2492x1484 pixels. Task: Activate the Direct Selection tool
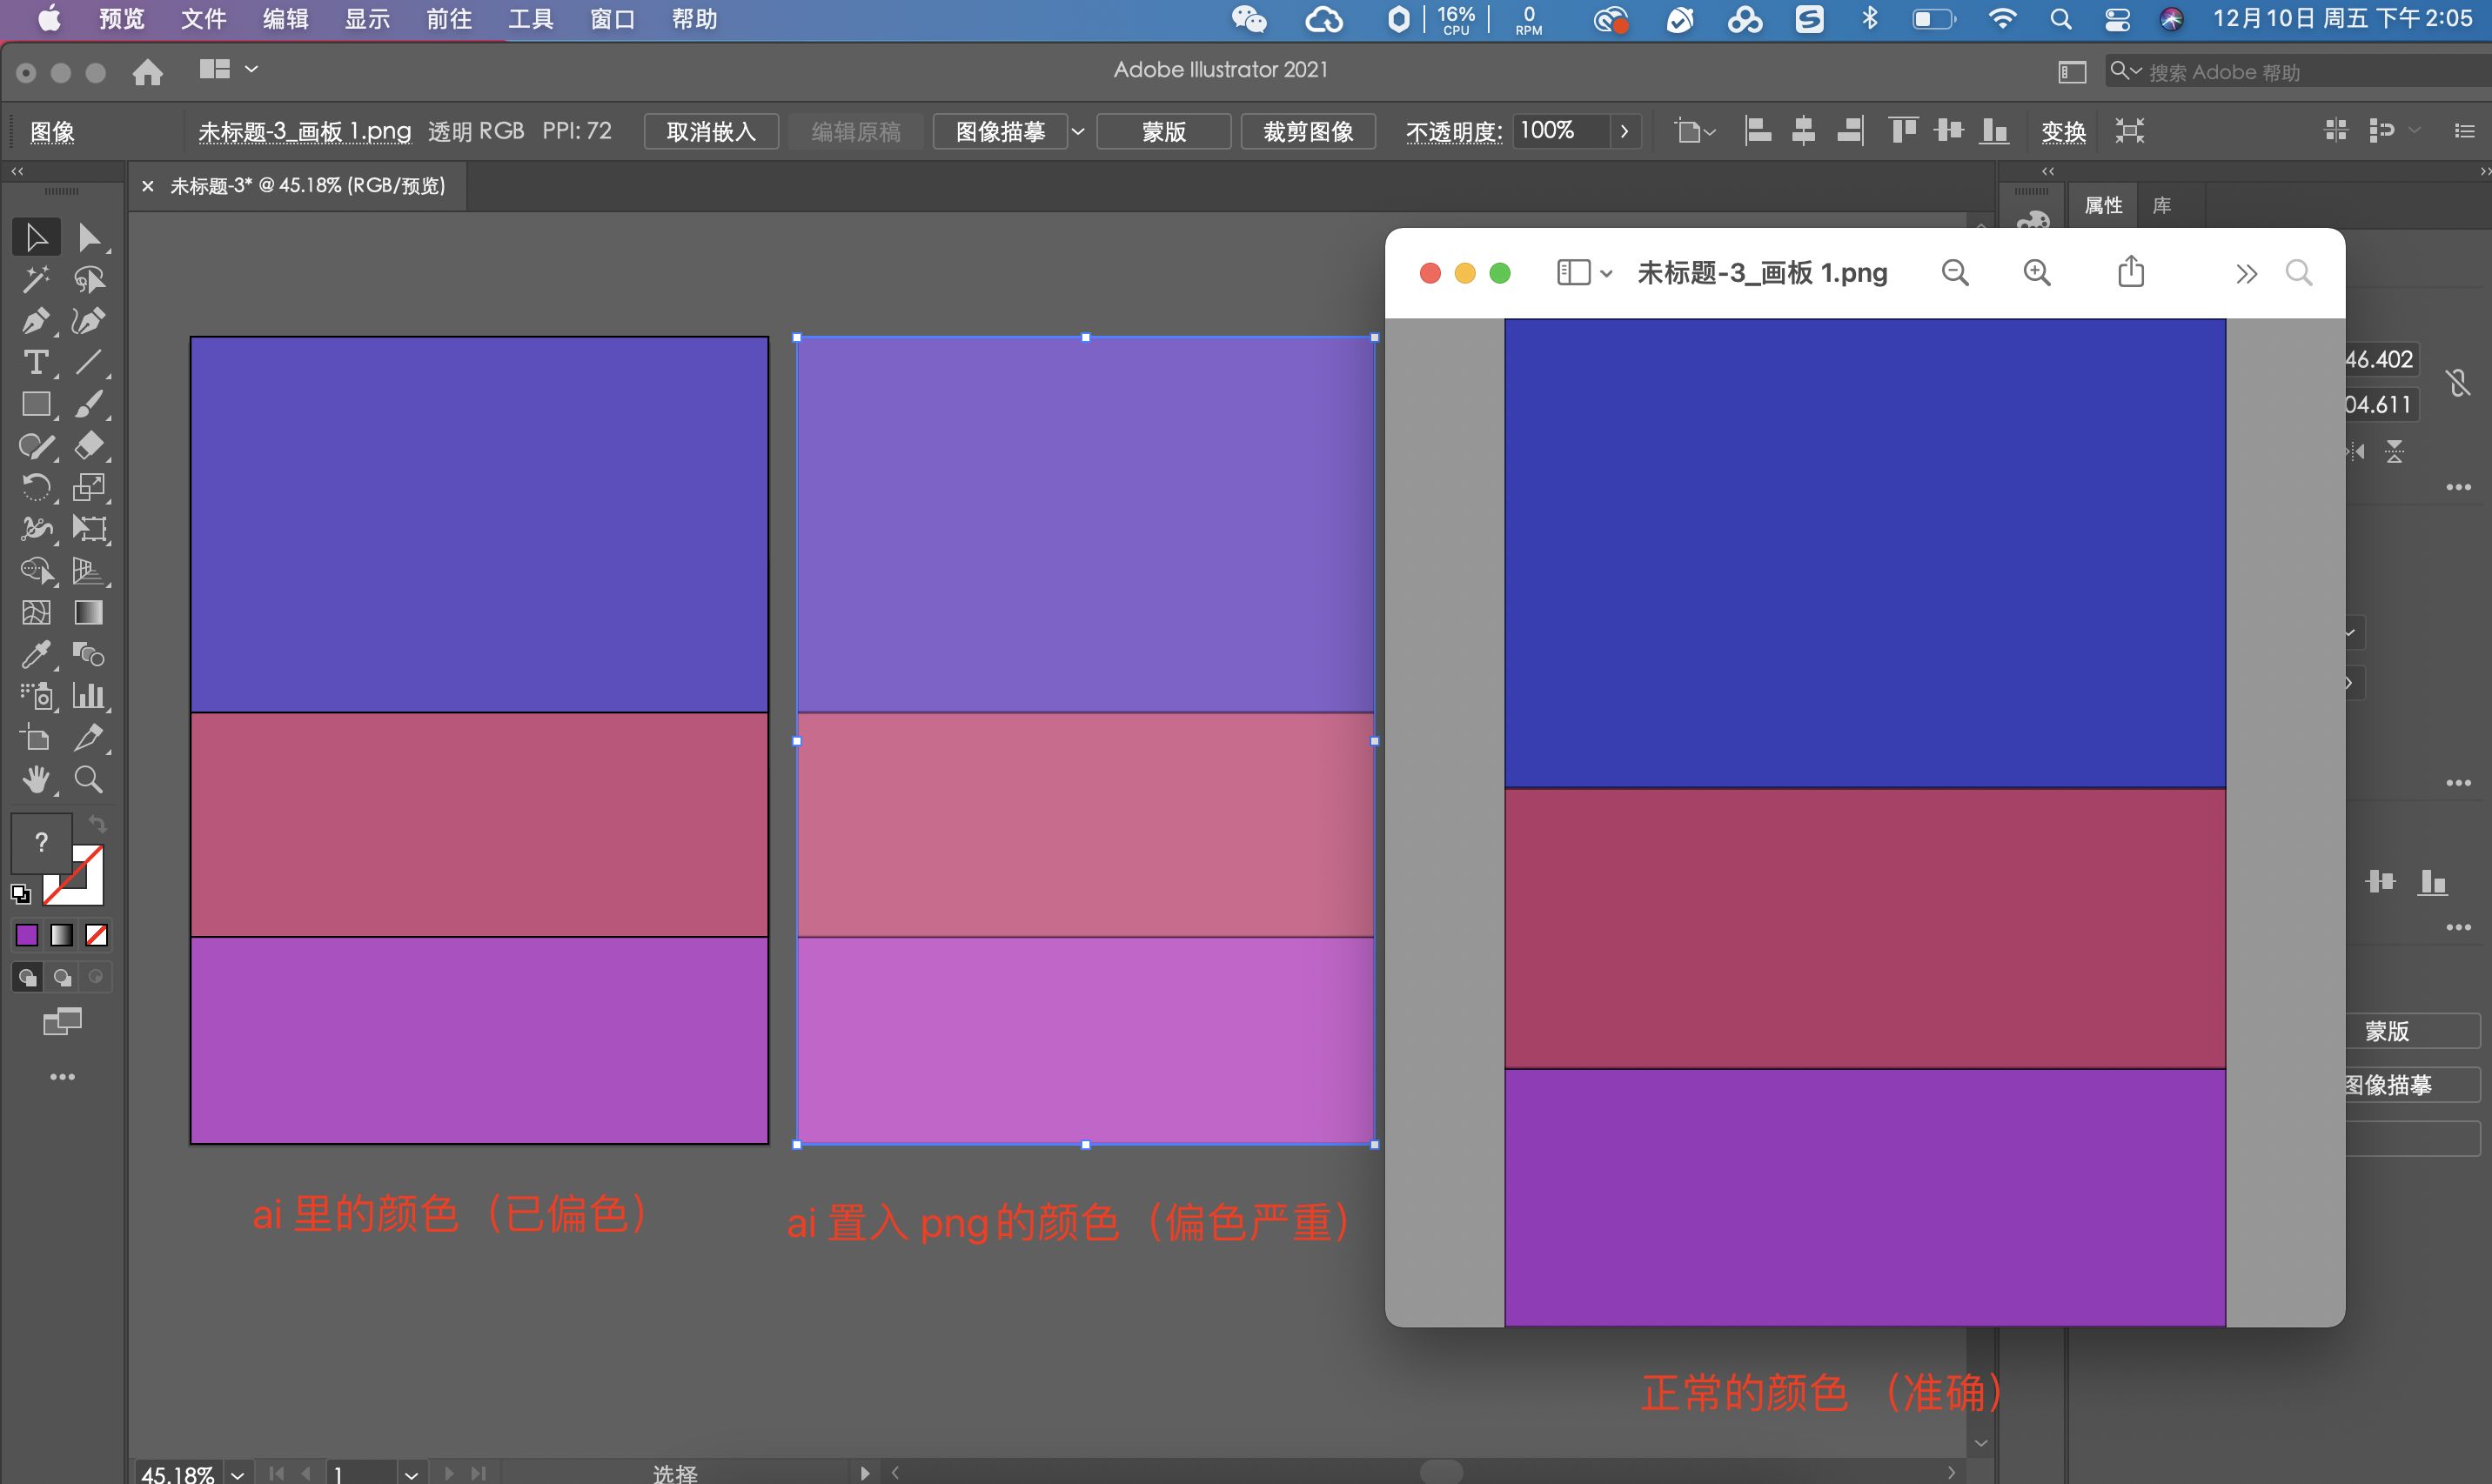tap(89, 237)
